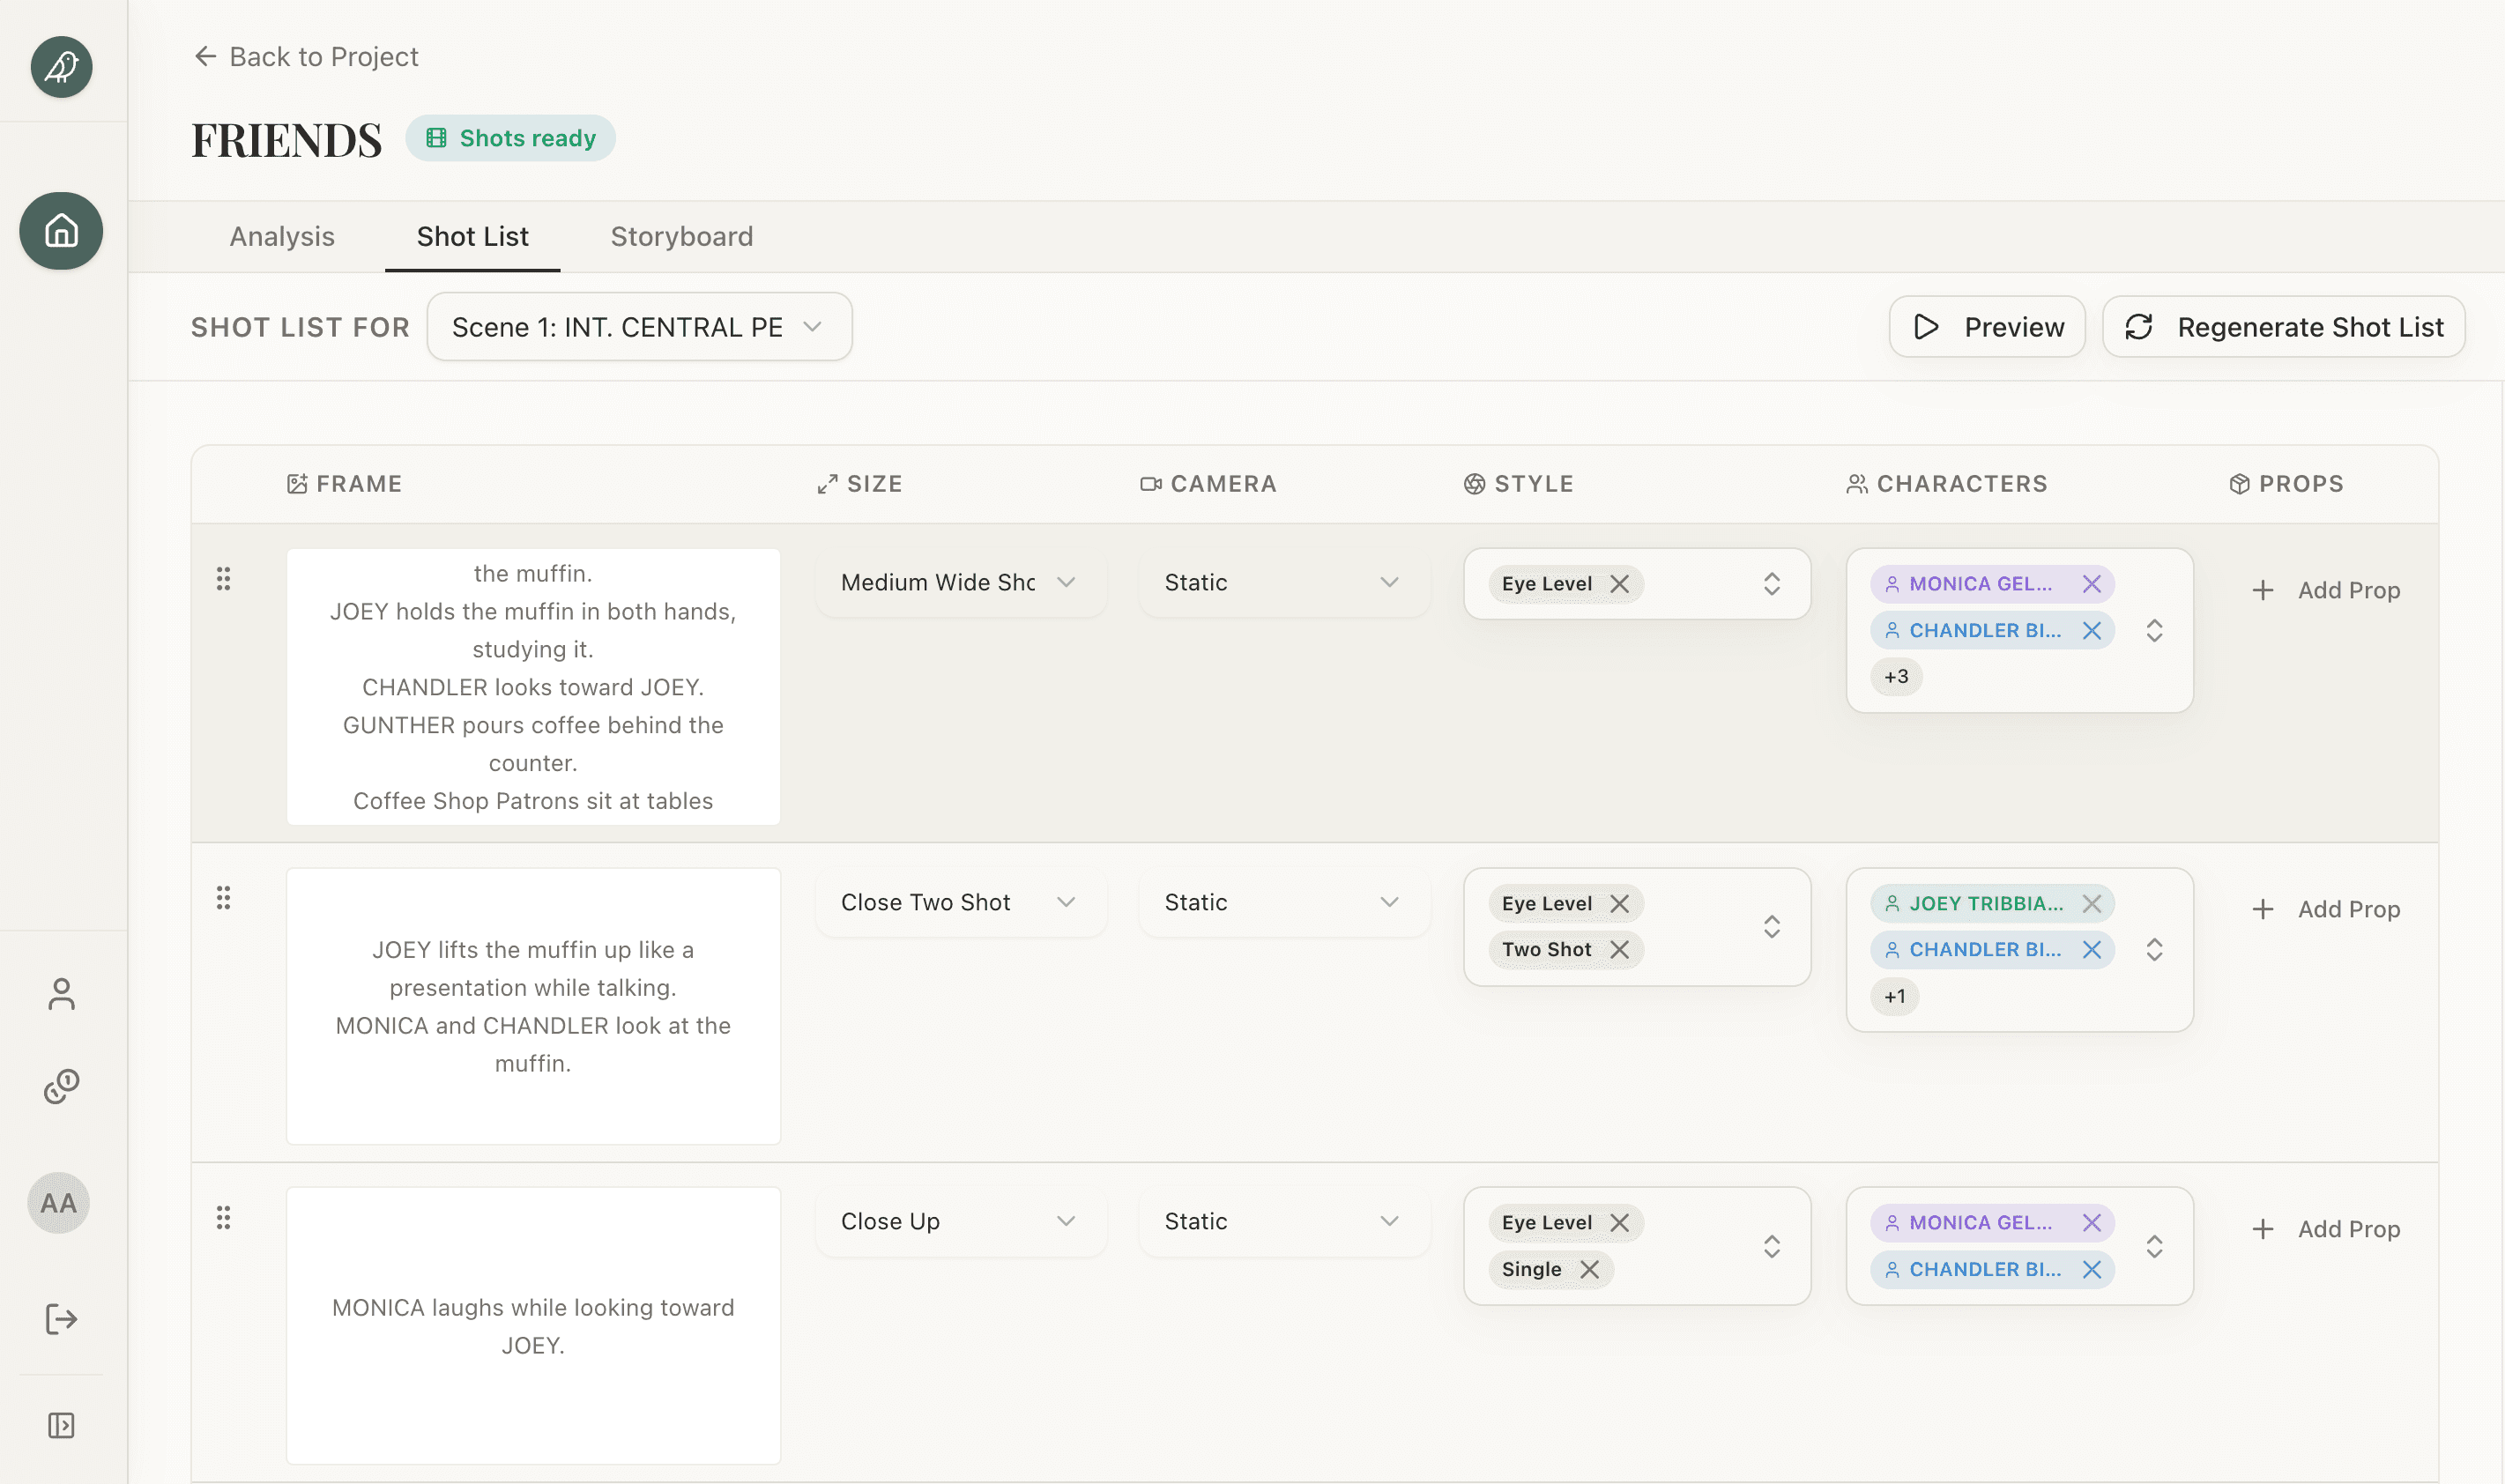This screenshot has height=1484, width=2505.
Task: Open the Scene 1: INT. CENTRAL PE dropdown
Action: [x=639, y=327]
